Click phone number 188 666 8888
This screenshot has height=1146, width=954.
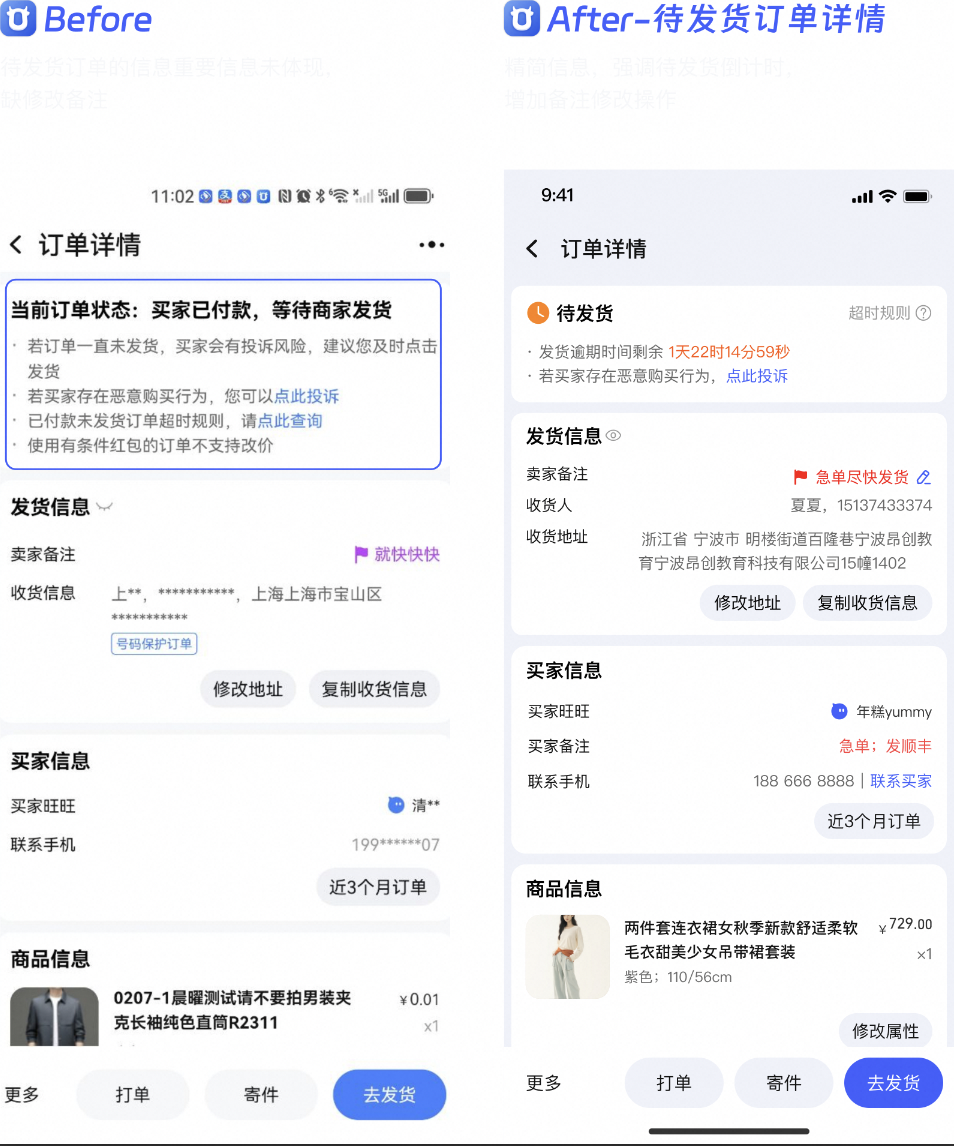point(803,781)
